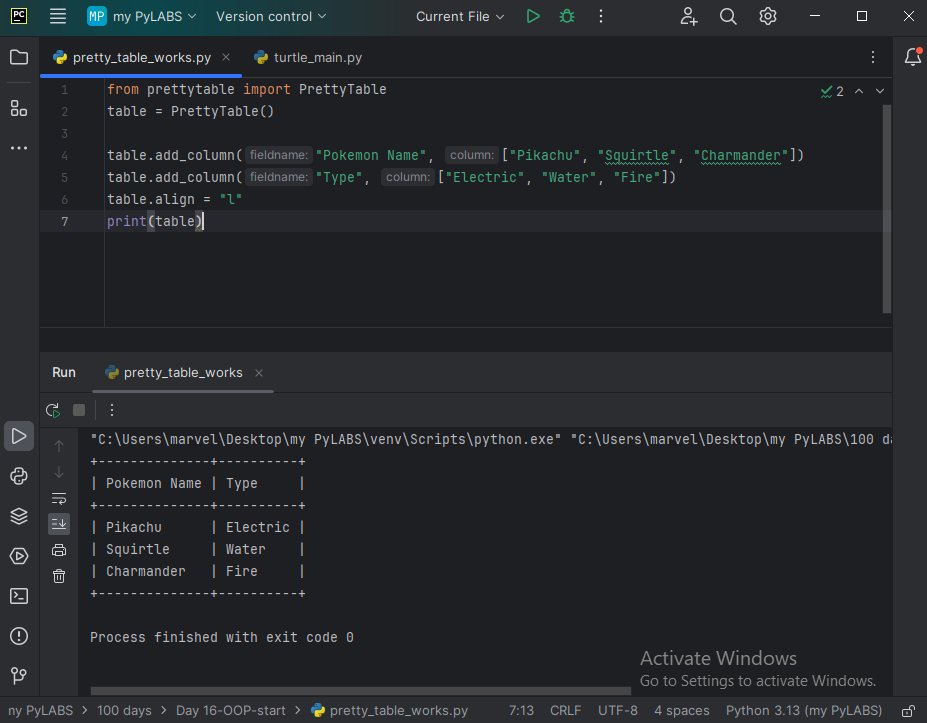Open the inspection widget showing 2 typos

(832, 91)
